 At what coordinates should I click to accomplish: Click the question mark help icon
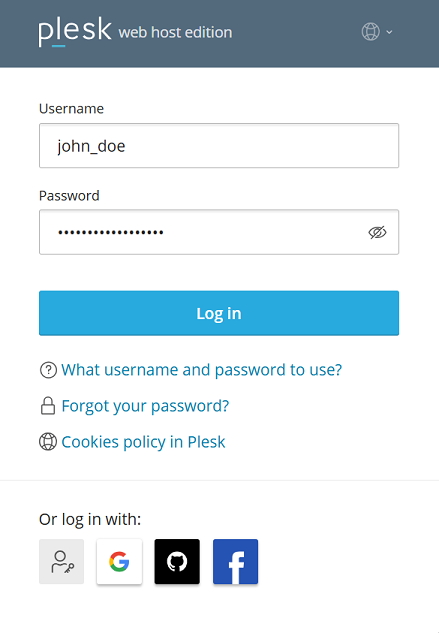(48, 370)
